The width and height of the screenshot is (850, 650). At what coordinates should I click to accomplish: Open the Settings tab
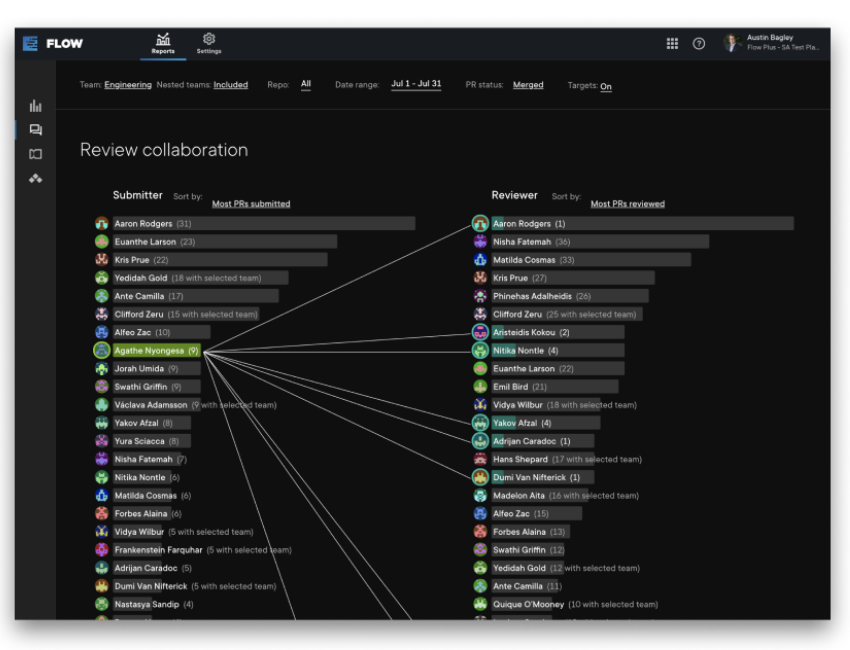(209, 43)
